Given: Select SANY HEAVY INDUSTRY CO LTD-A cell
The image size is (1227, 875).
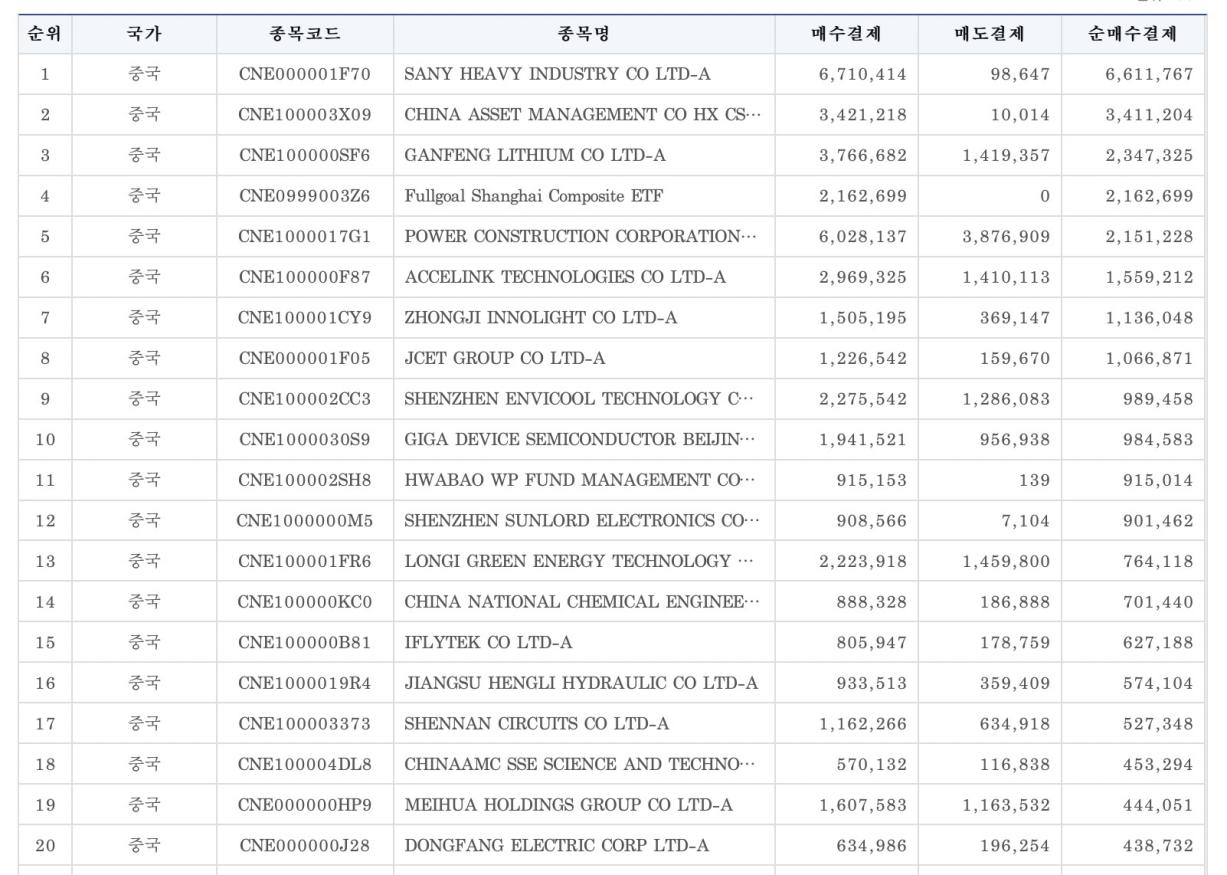Looking at the screenshot, I should tap(557, 73).
